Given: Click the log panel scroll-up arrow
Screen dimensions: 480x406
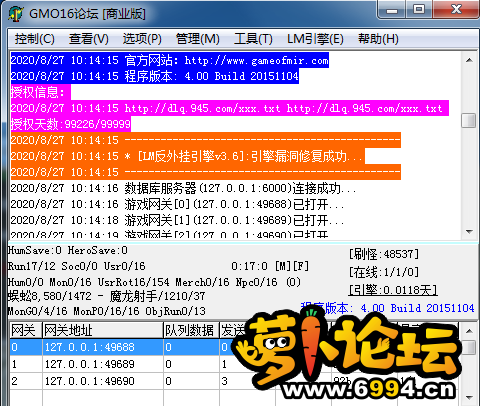Looking at the screenshot, I should pos(469,60).
